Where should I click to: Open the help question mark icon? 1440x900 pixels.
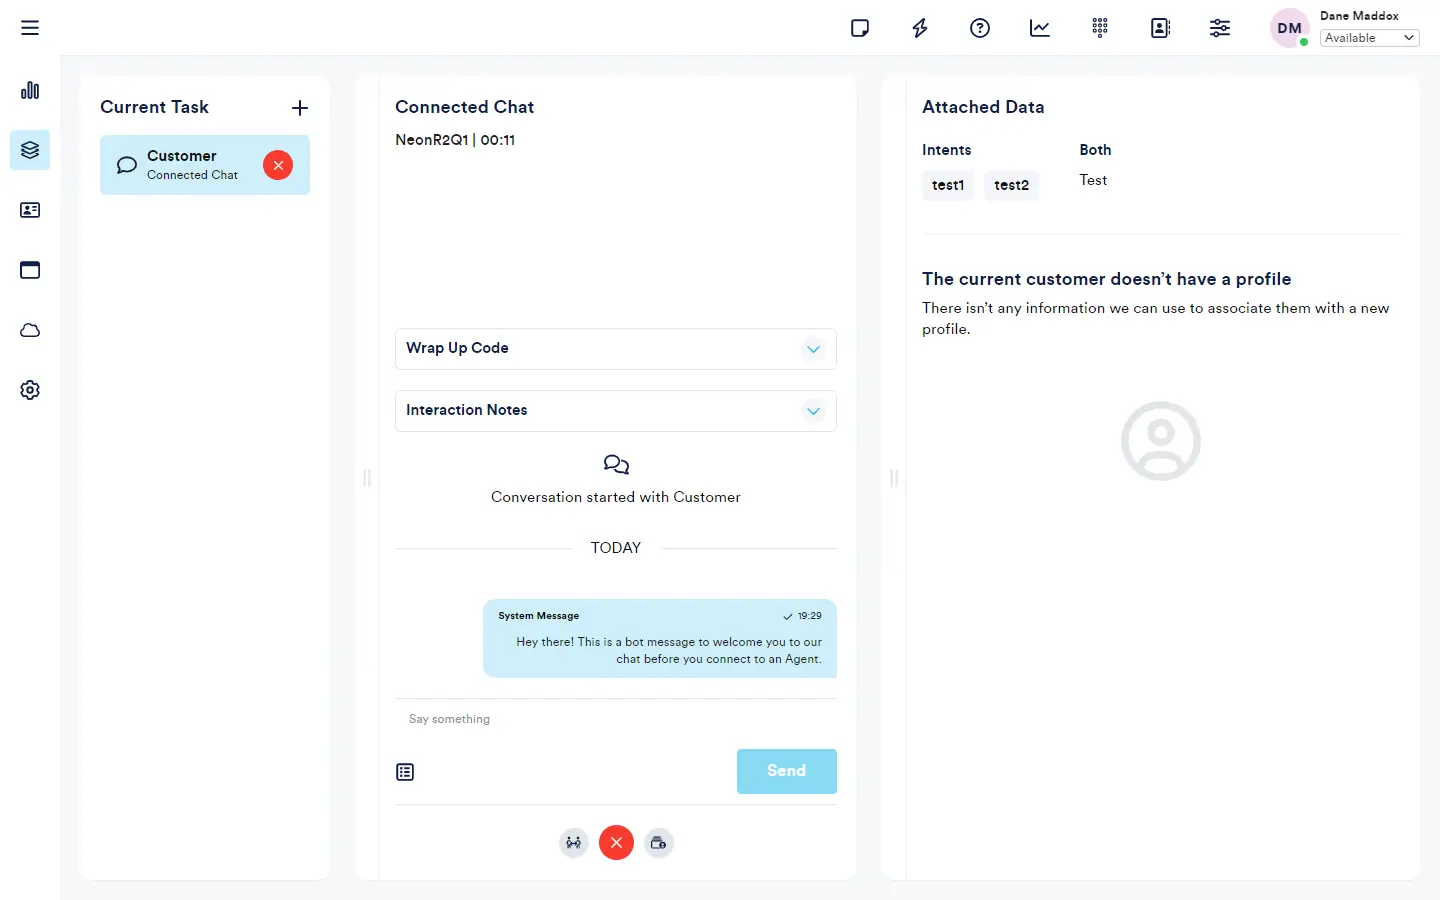[x=980, y=28]
